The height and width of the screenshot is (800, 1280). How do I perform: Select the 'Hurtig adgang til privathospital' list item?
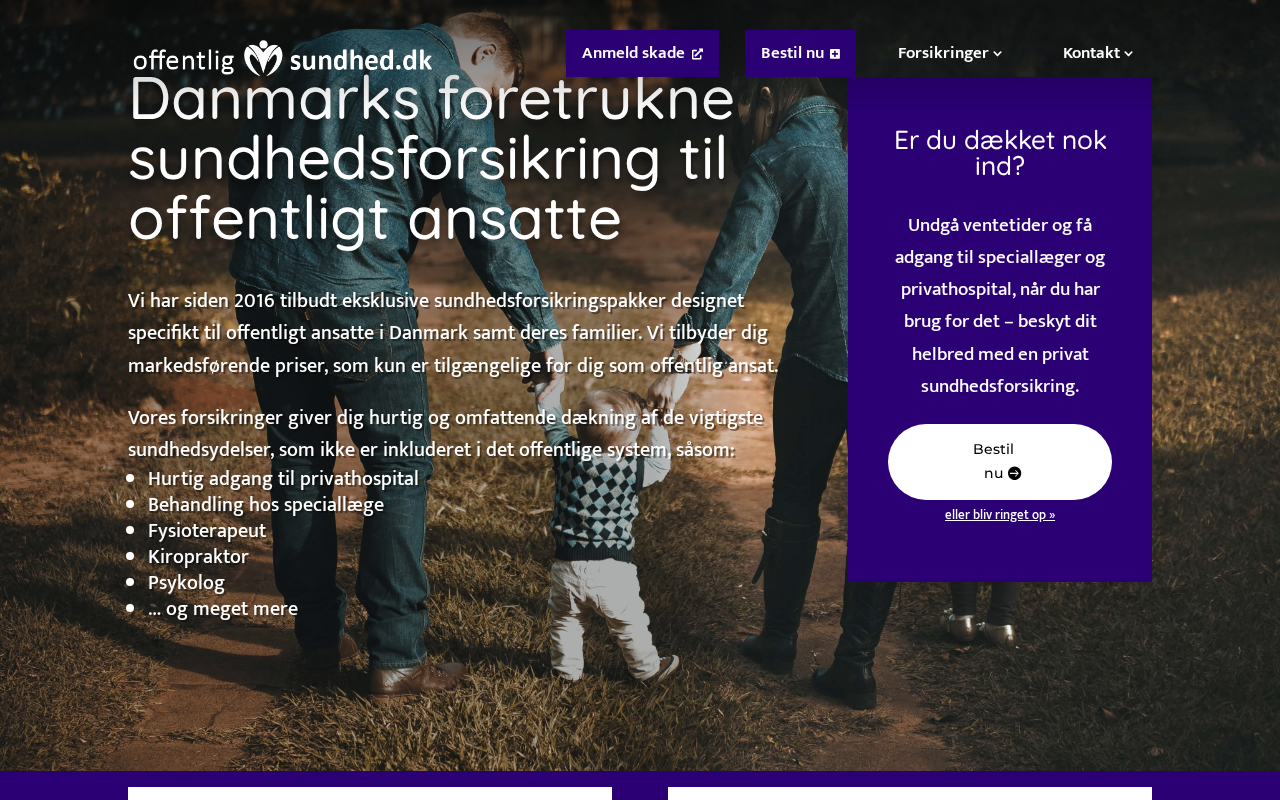[x=283, y=479]
